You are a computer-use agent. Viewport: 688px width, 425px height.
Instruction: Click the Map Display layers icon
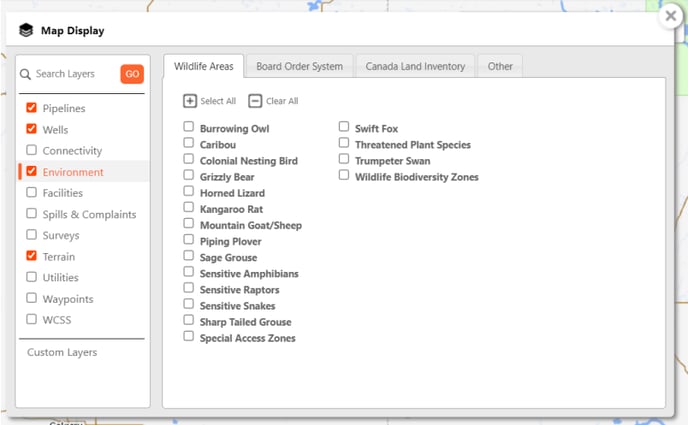point(26,31)
